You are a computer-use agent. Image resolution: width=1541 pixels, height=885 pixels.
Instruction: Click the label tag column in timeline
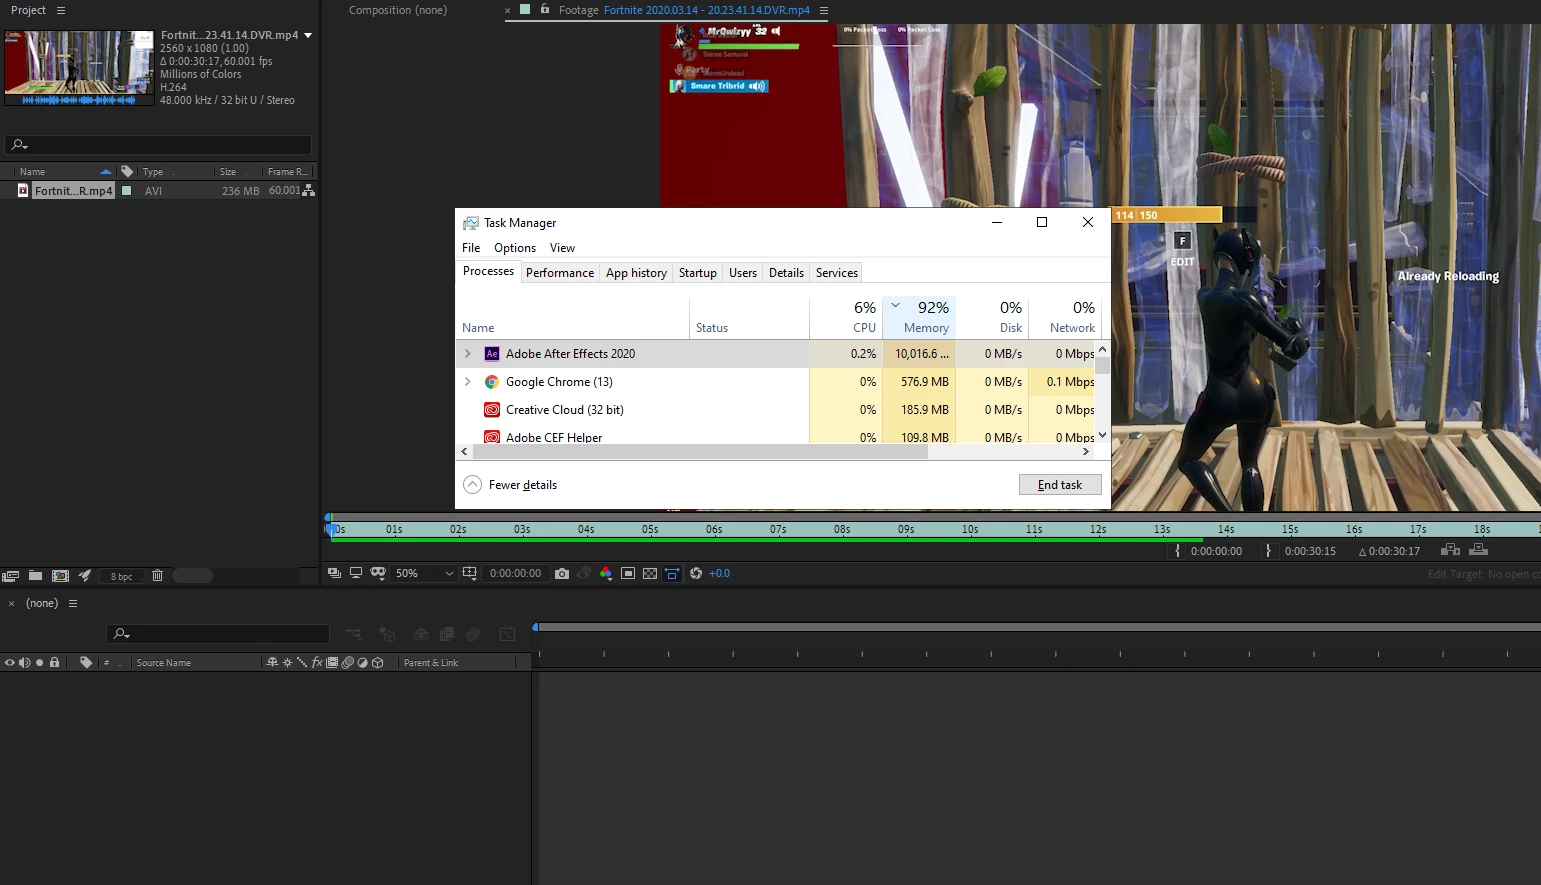click(x=86, y=662)
